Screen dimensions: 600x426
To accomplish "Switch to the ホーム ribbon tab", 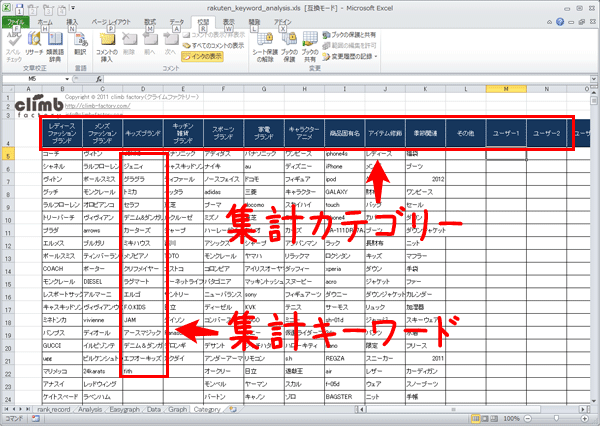I will 45,22.
